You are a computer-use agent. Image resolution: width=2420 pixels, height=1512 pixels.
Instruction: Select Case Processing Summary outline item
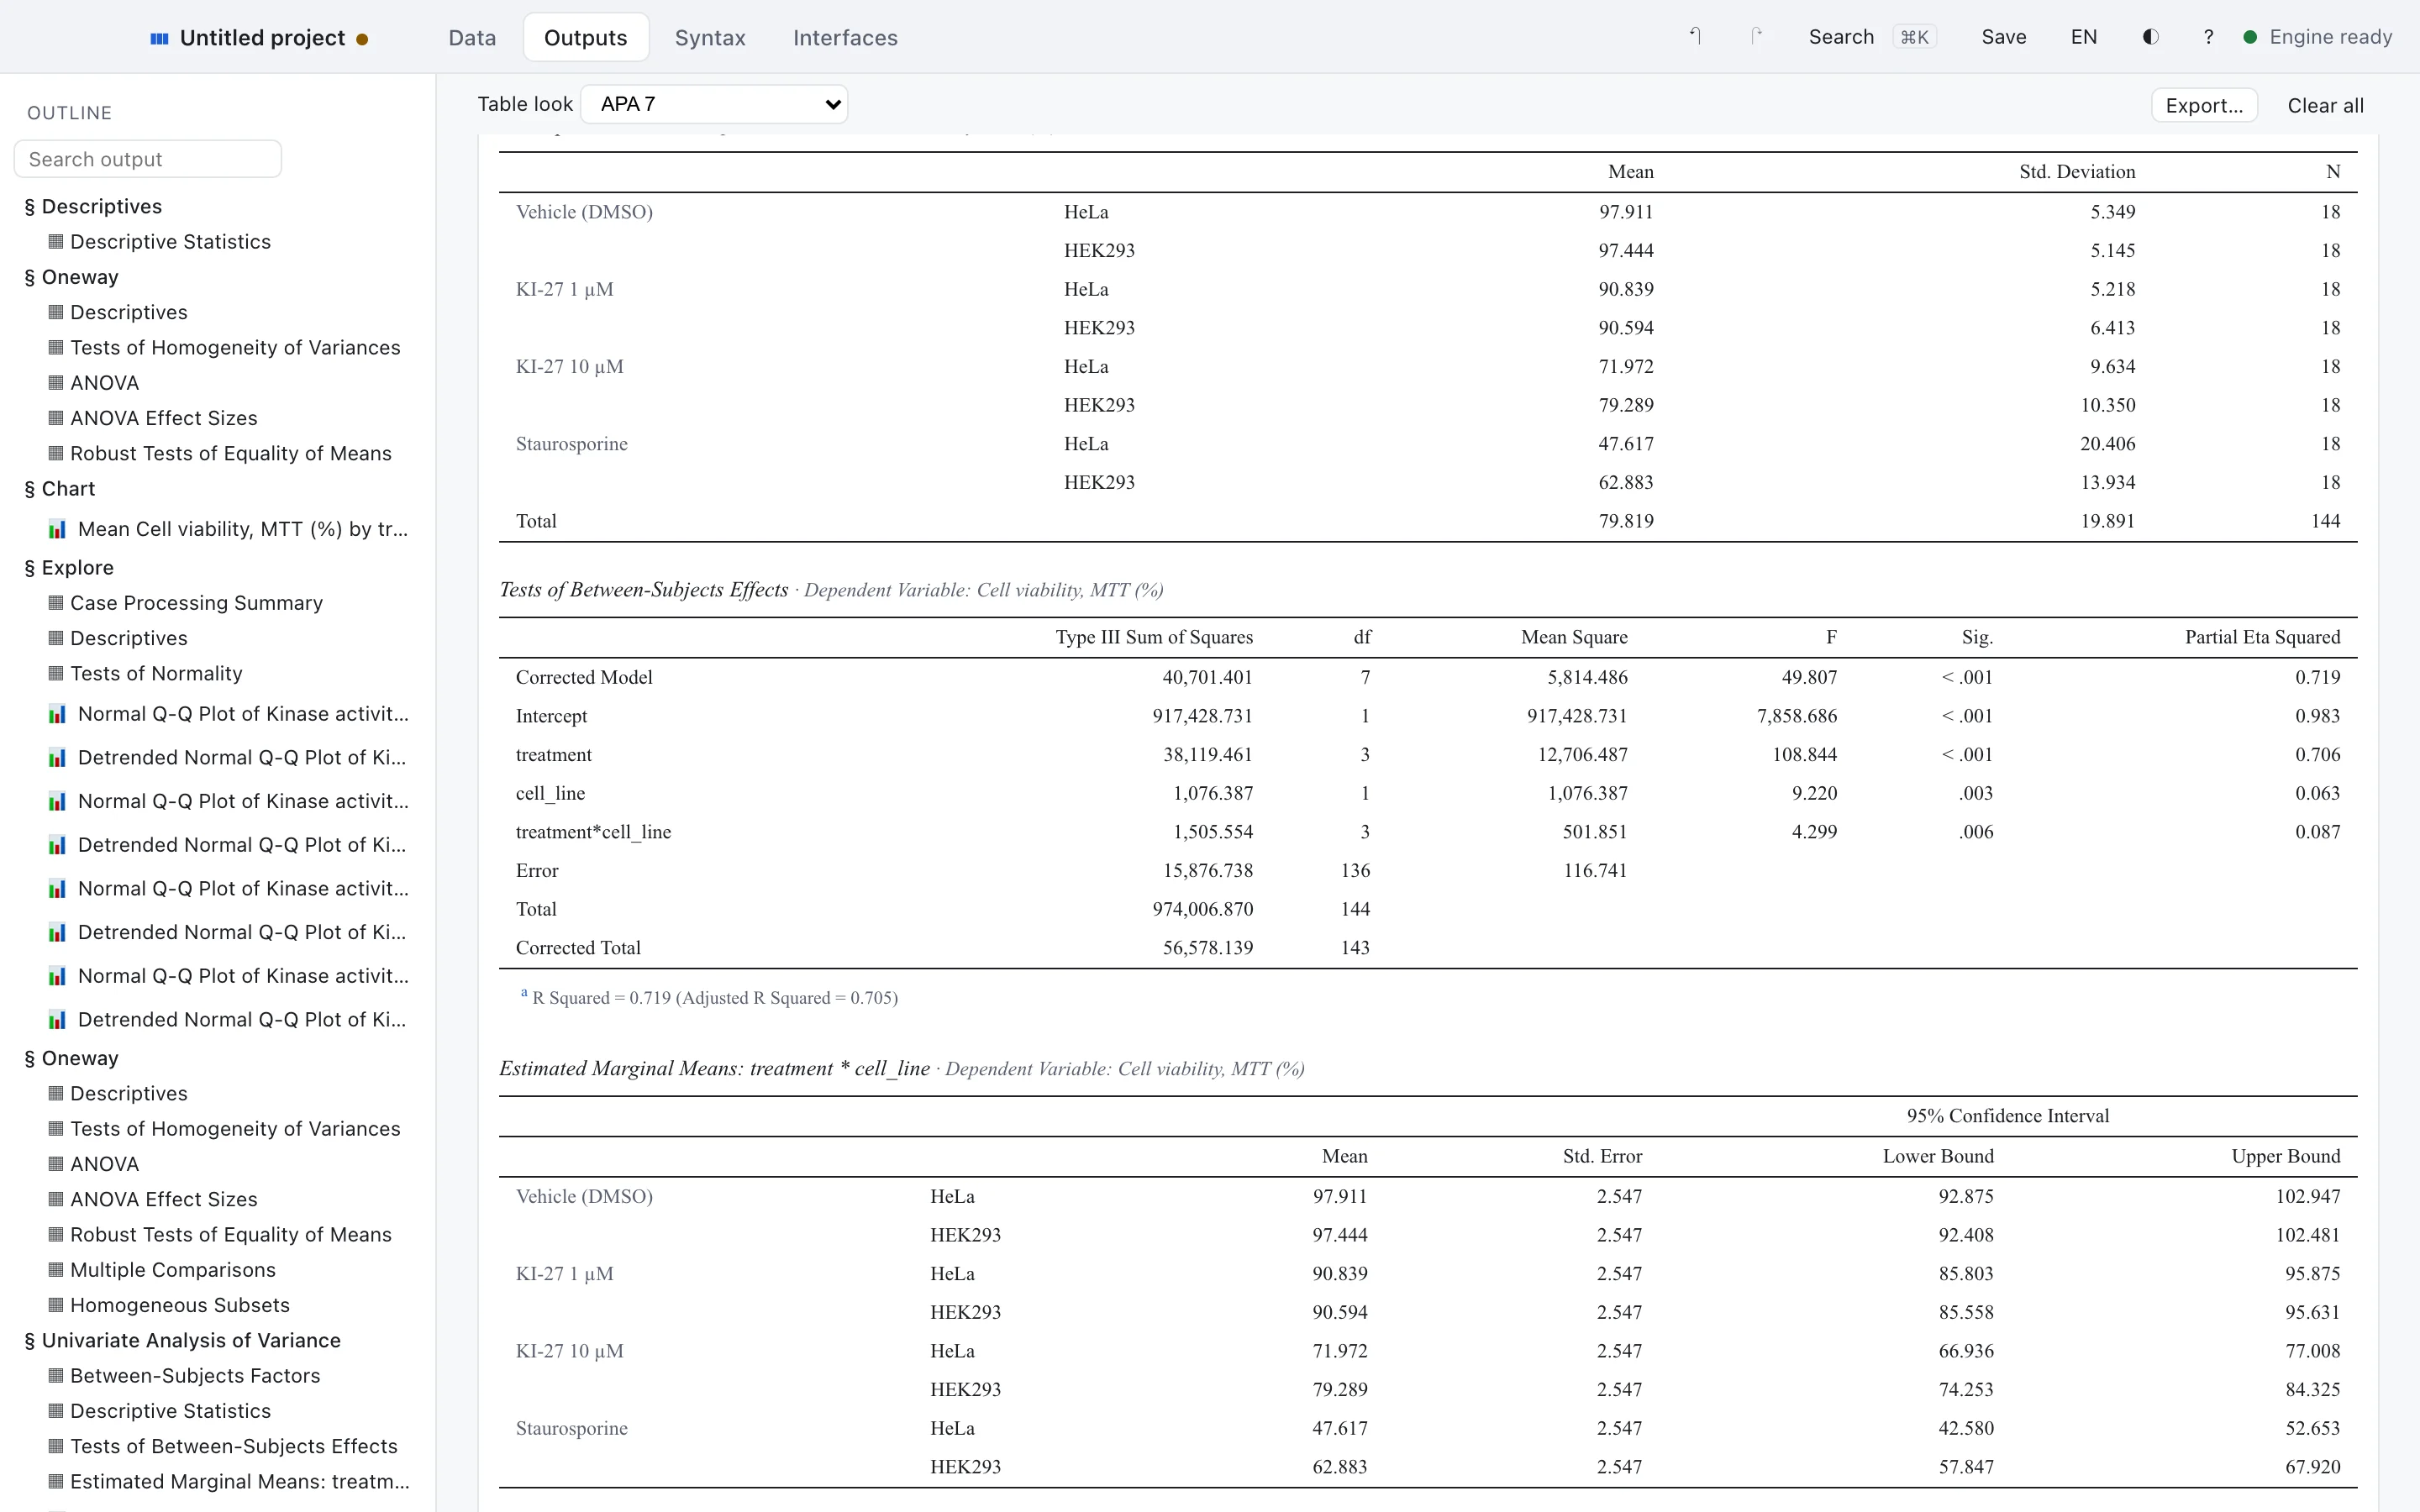196,603
